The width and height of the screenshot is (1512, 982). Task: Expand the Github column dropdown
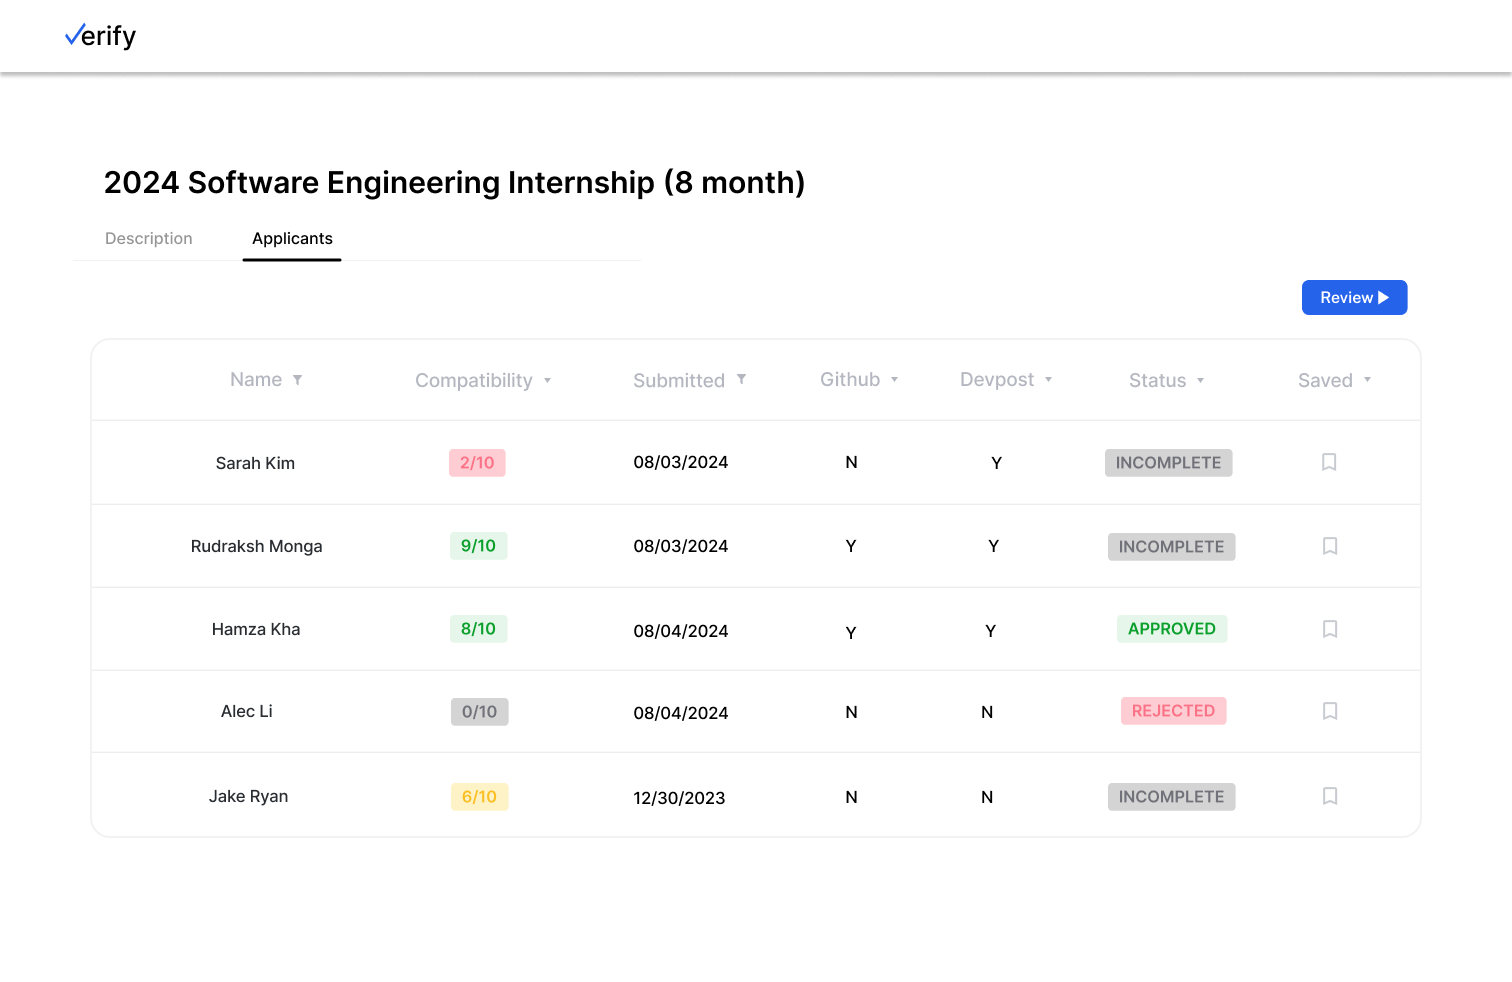[x=894, y=380]
